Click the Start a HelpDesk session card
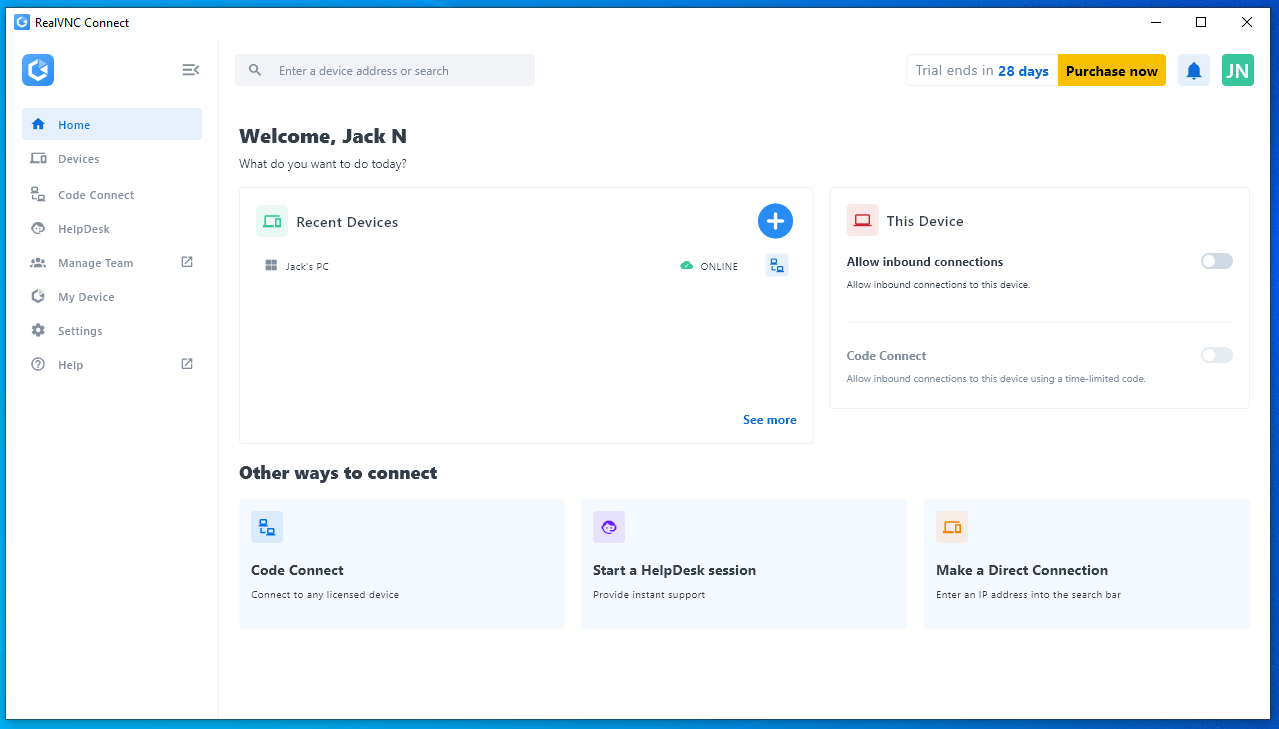Screen dimensions: 1279x729 [x=744, y=564]
